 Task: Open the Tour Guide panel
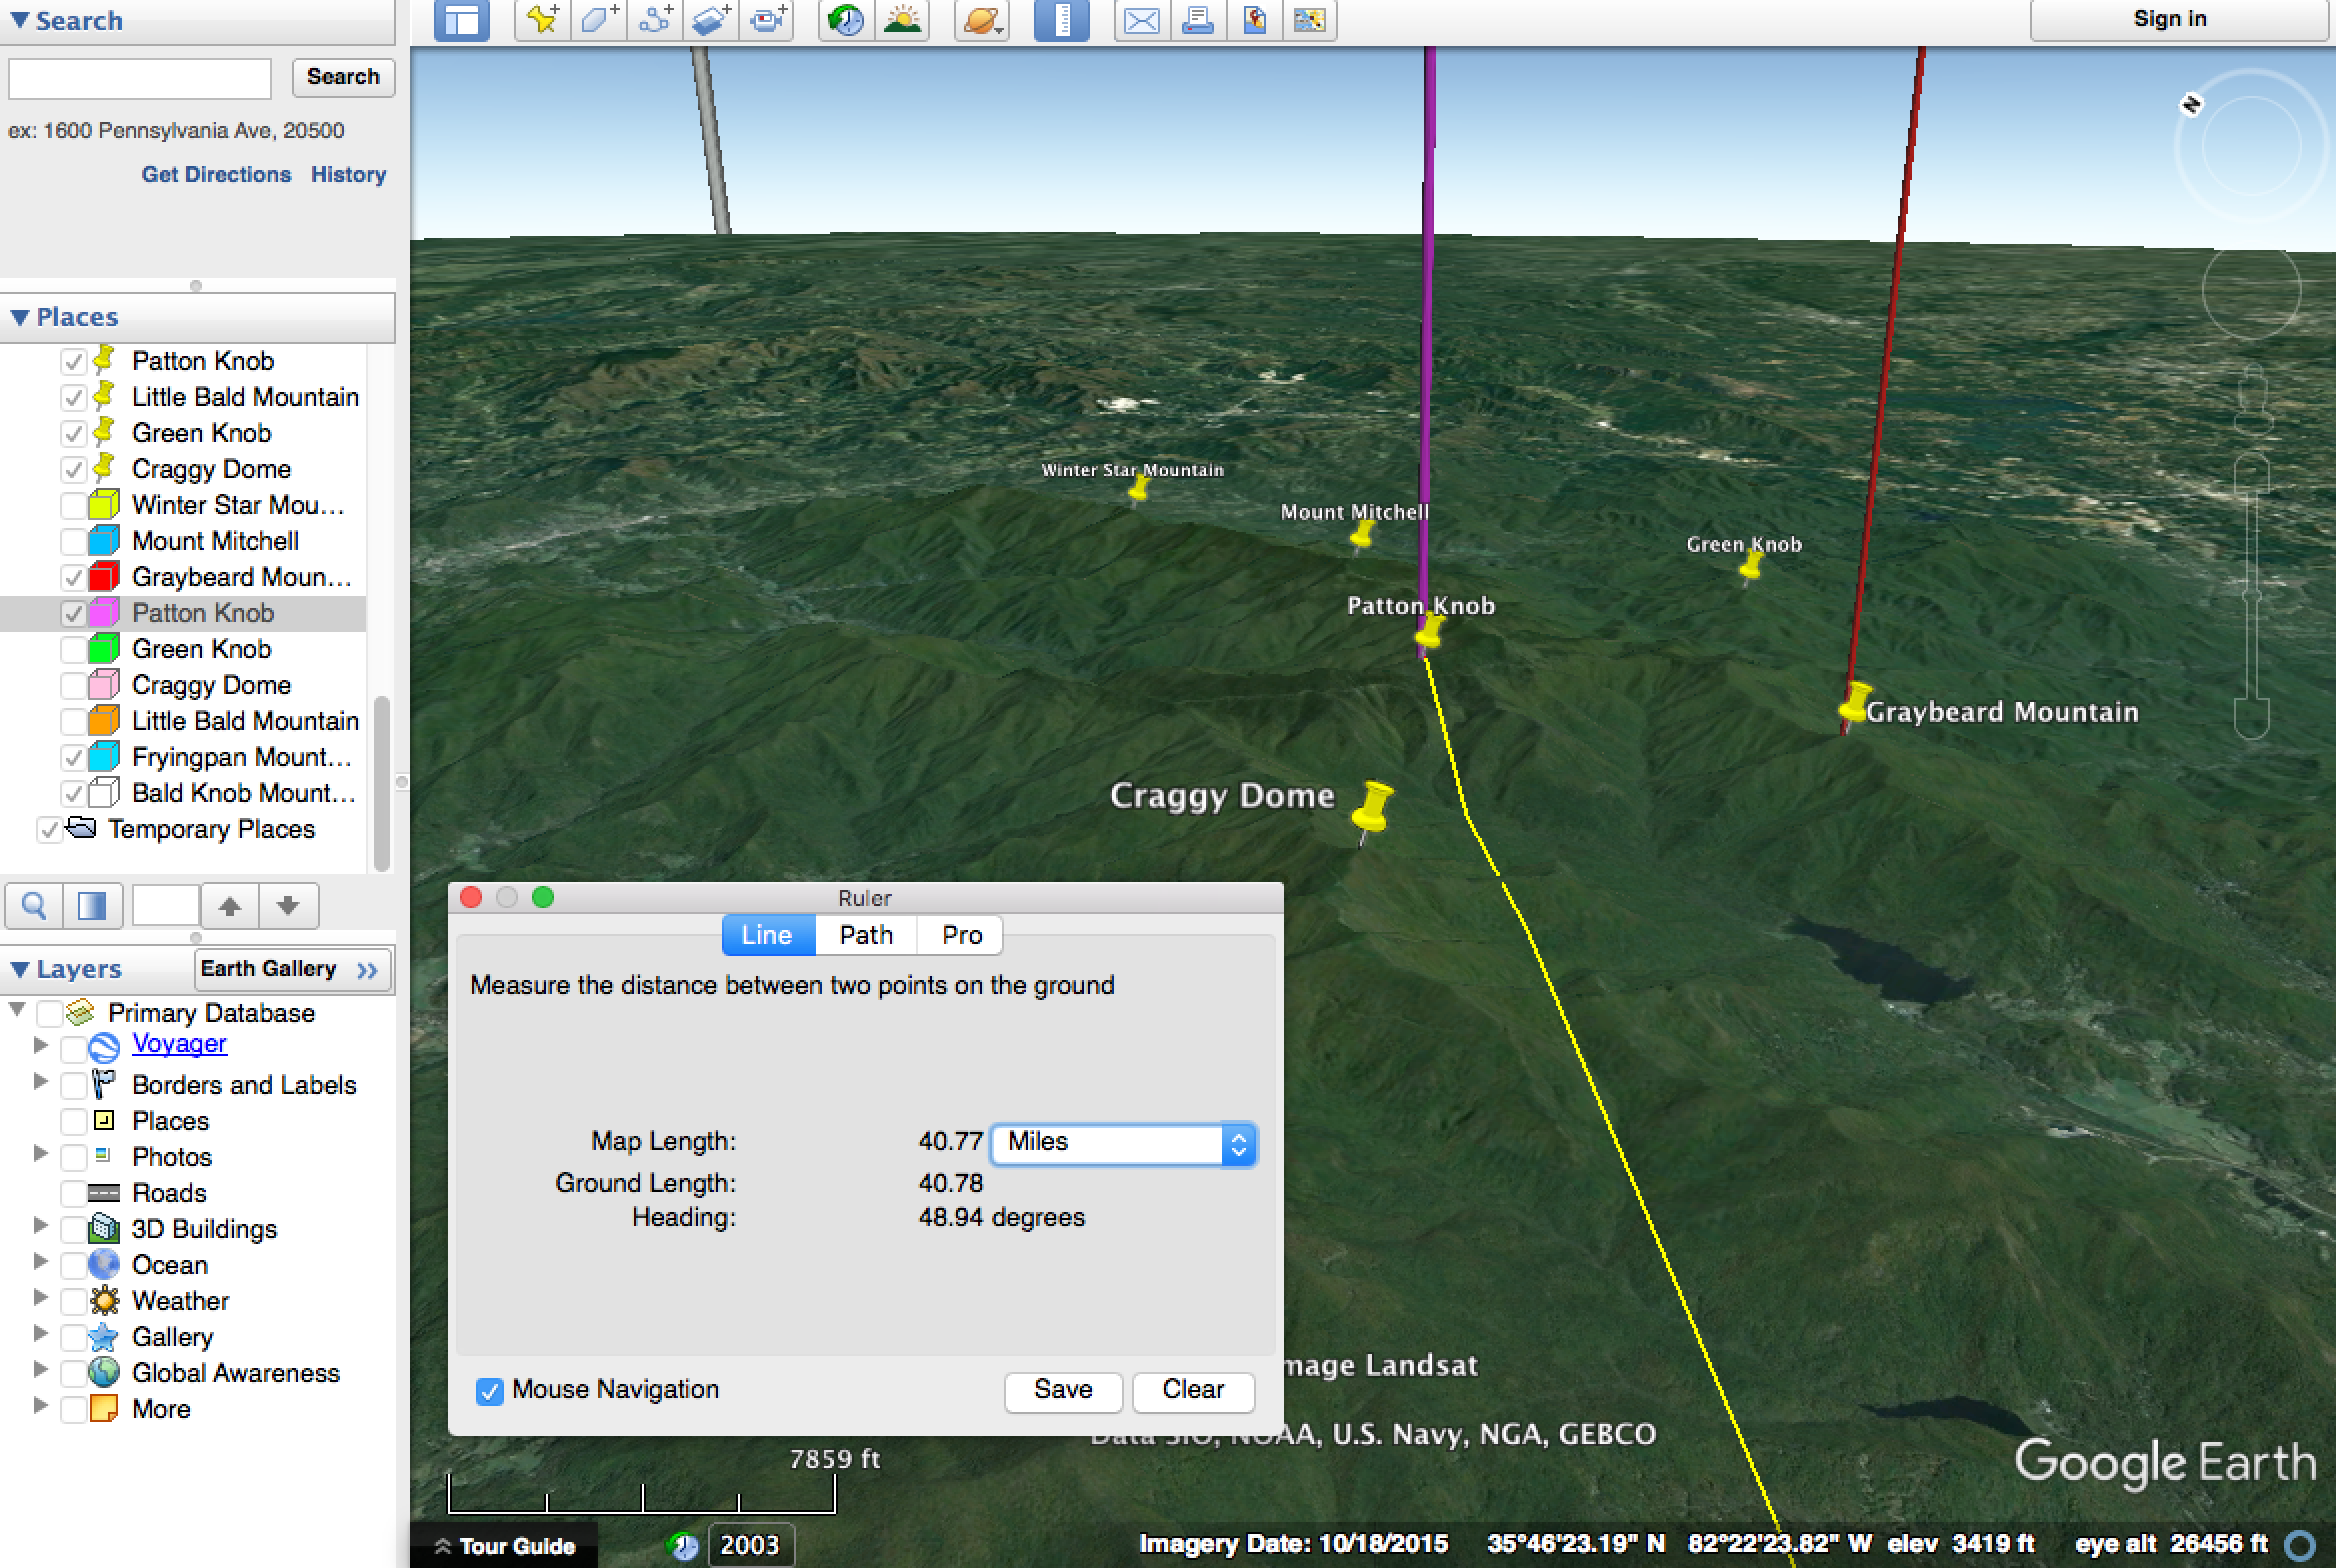click(506, 1547)
